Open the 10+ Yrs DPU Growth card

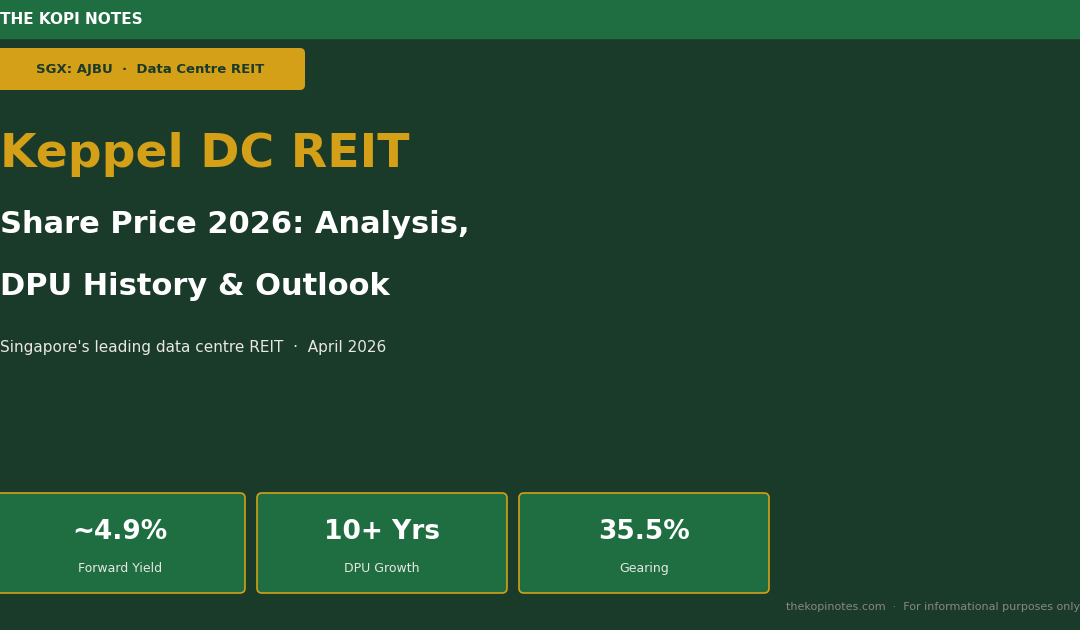point(382,543)
